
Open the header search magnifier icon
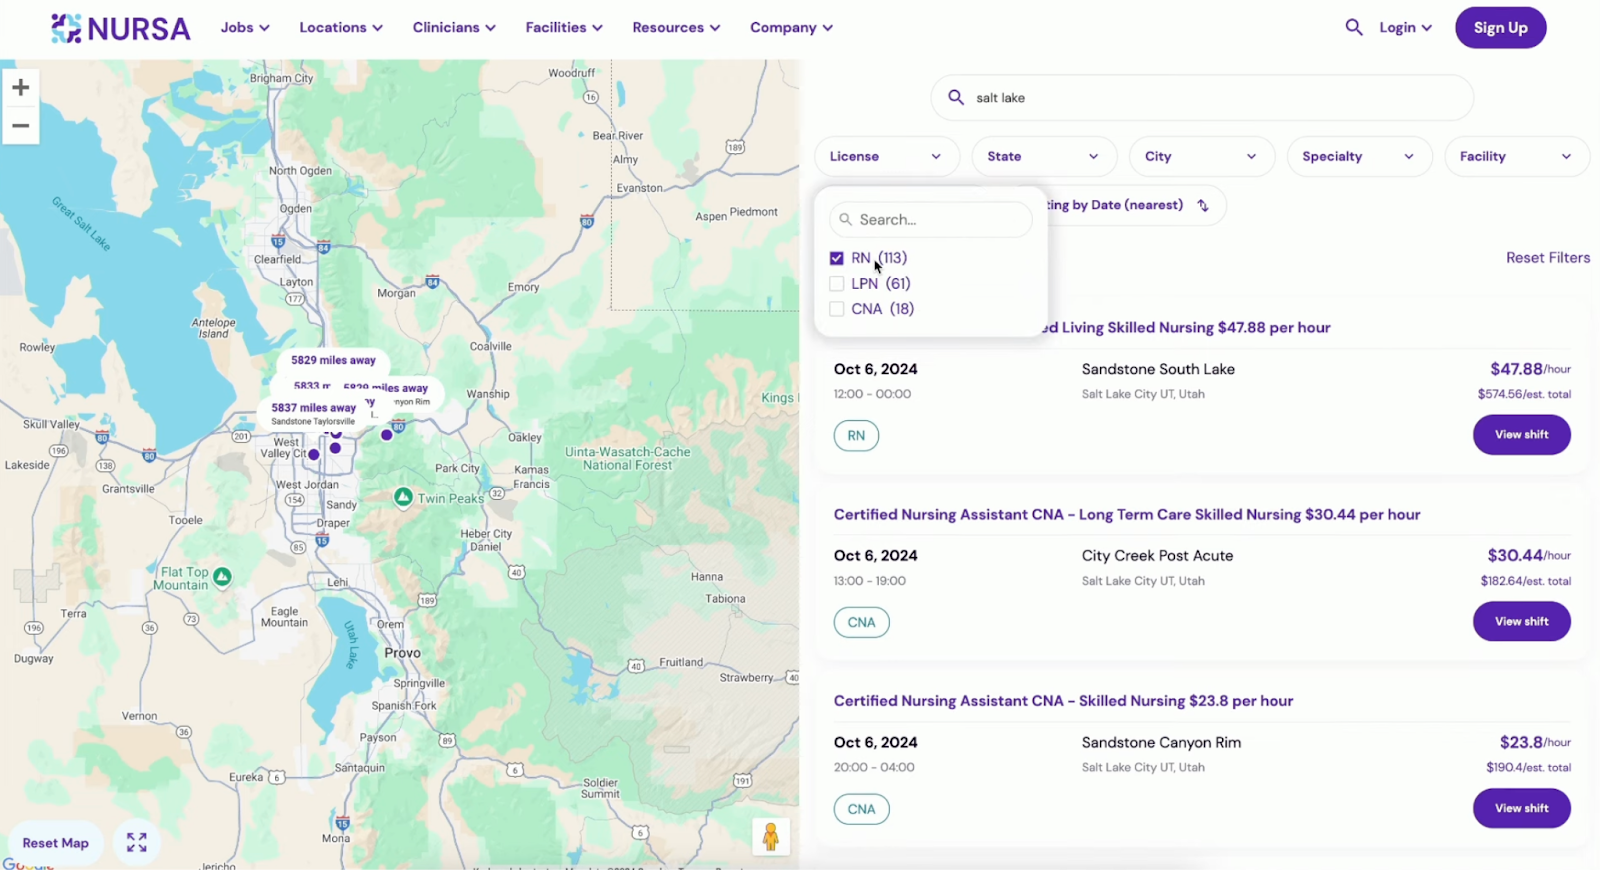coord(1353,28)
